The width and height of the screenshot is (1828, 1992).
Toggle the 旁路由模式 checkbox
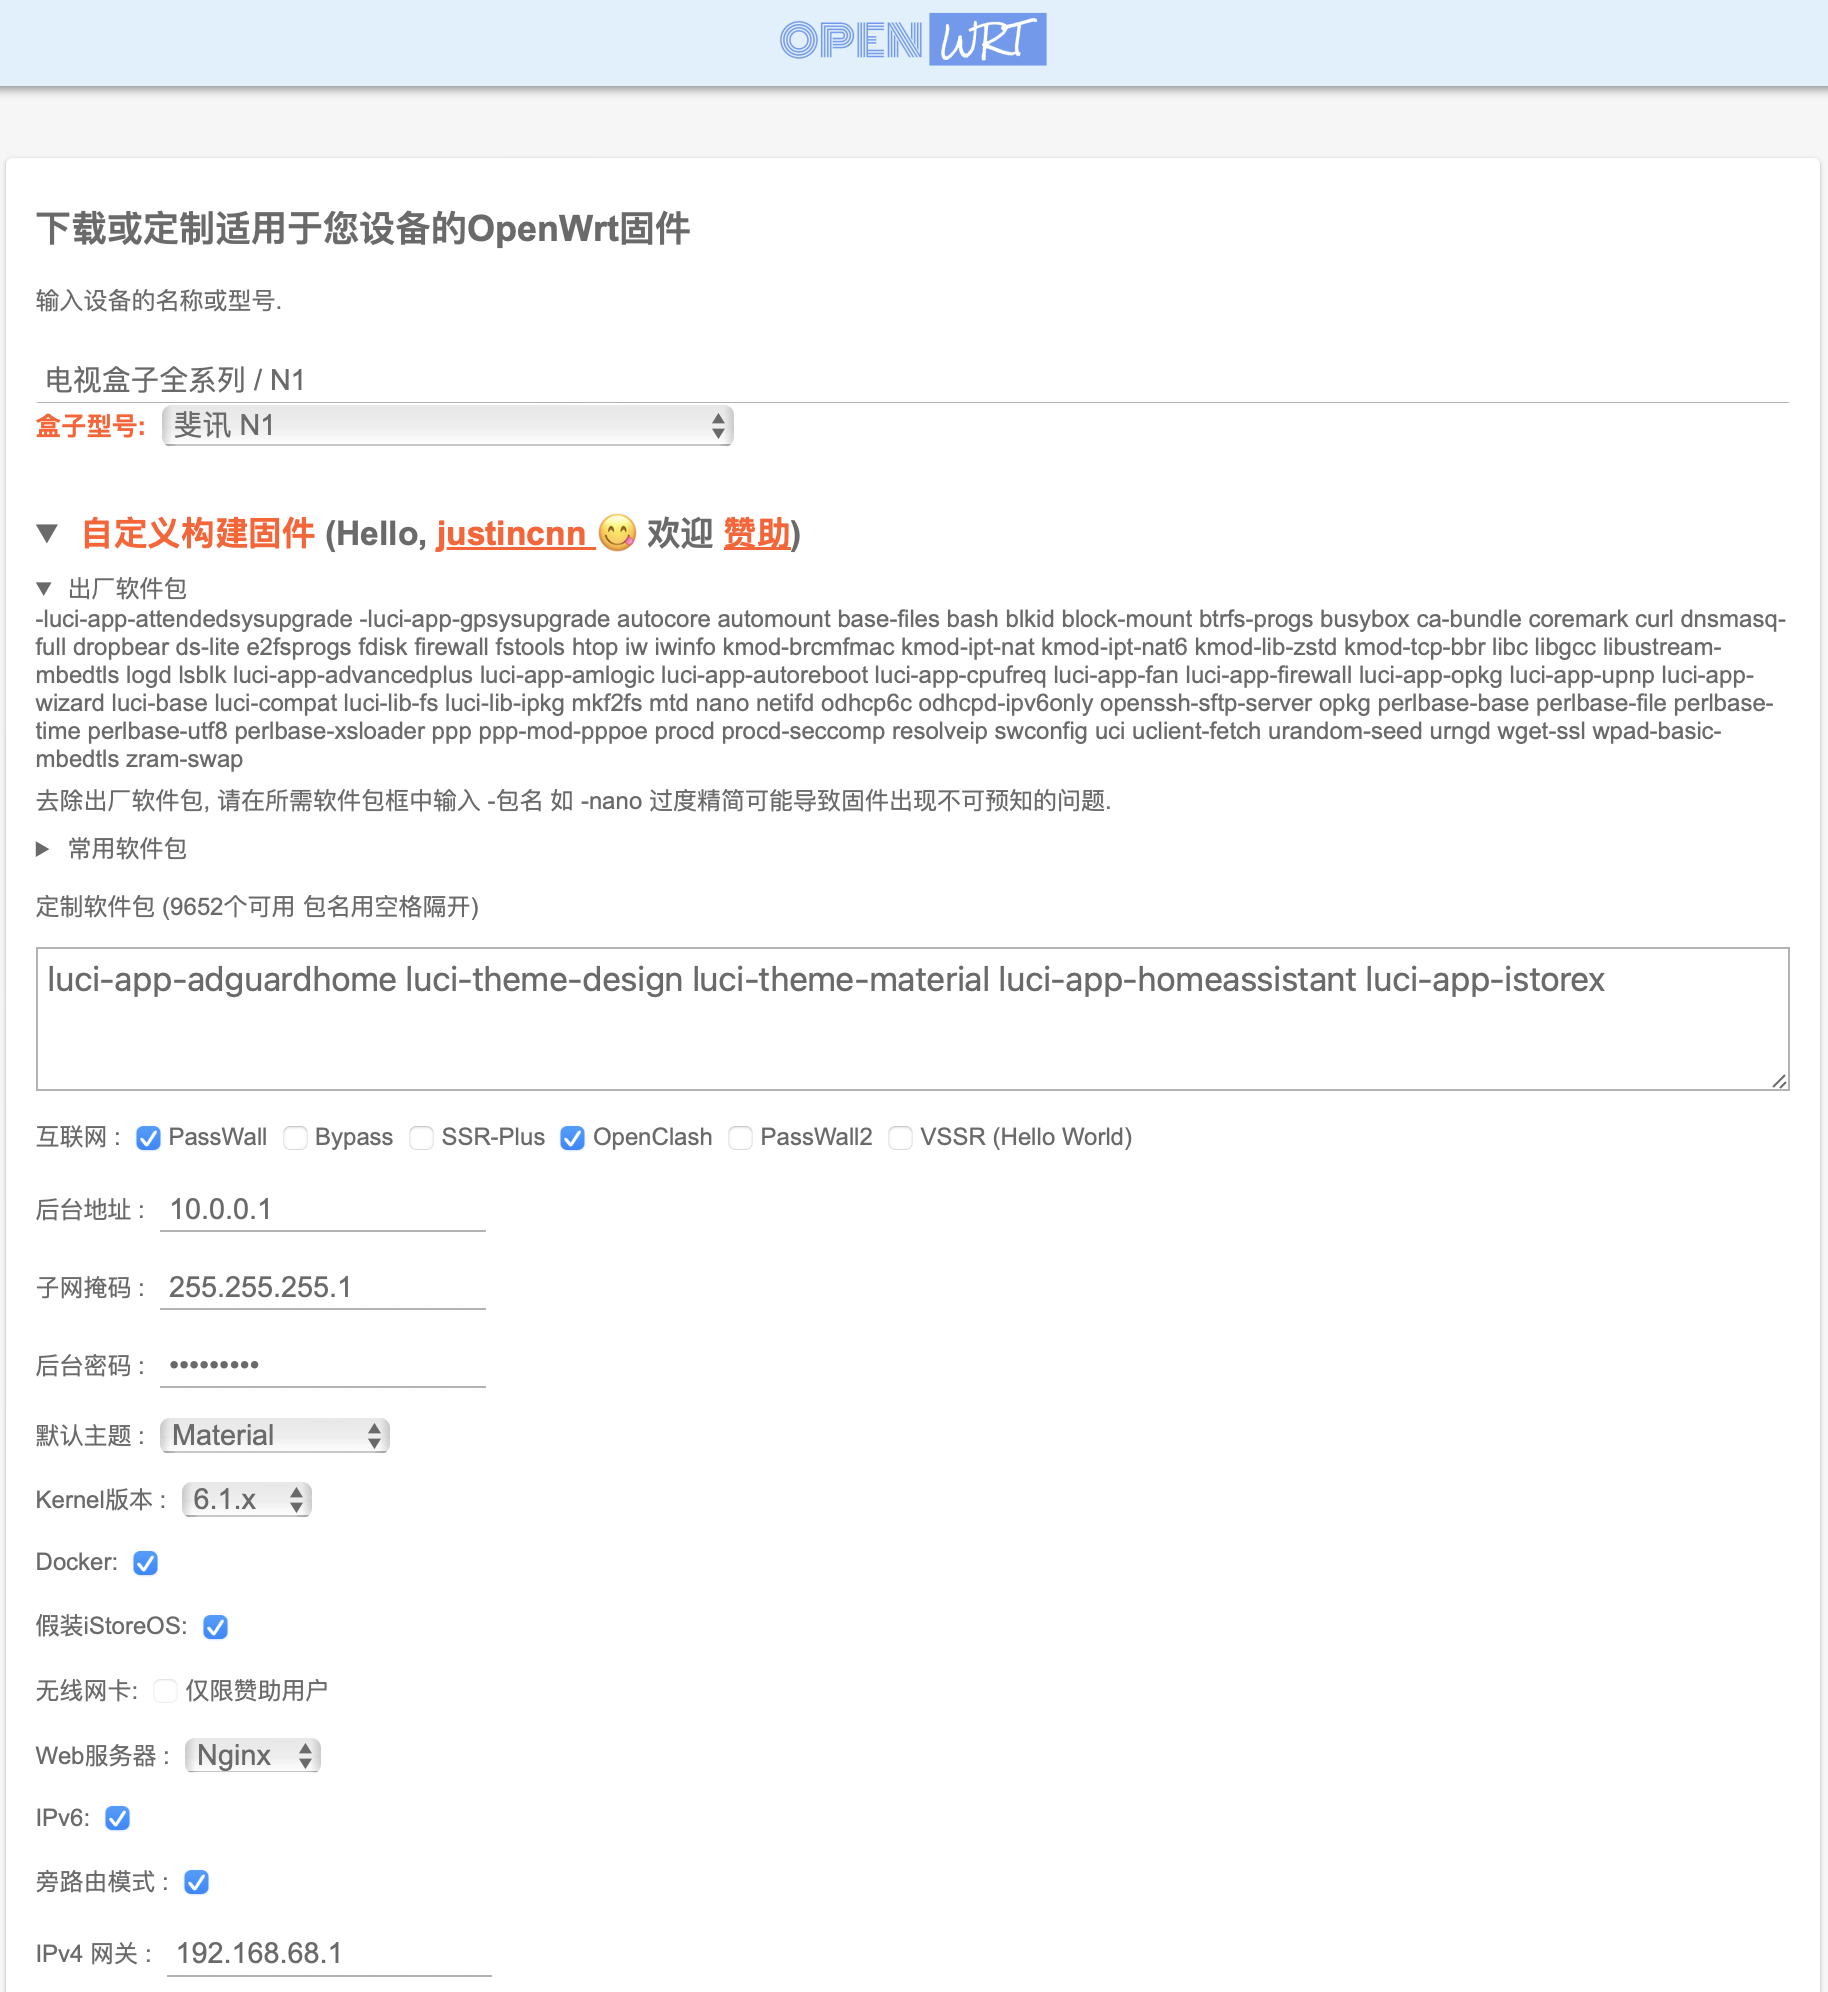[x=197, y=1882]
